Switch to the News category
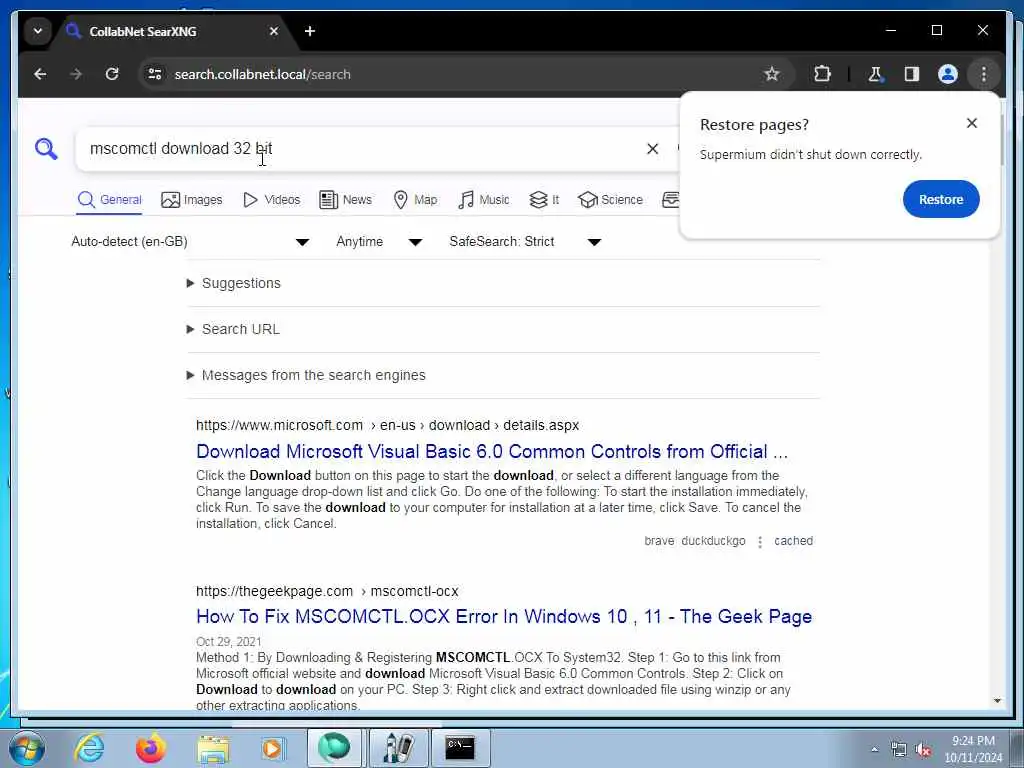Viewport: 1024px width, 768px height. tap(345, 200)
